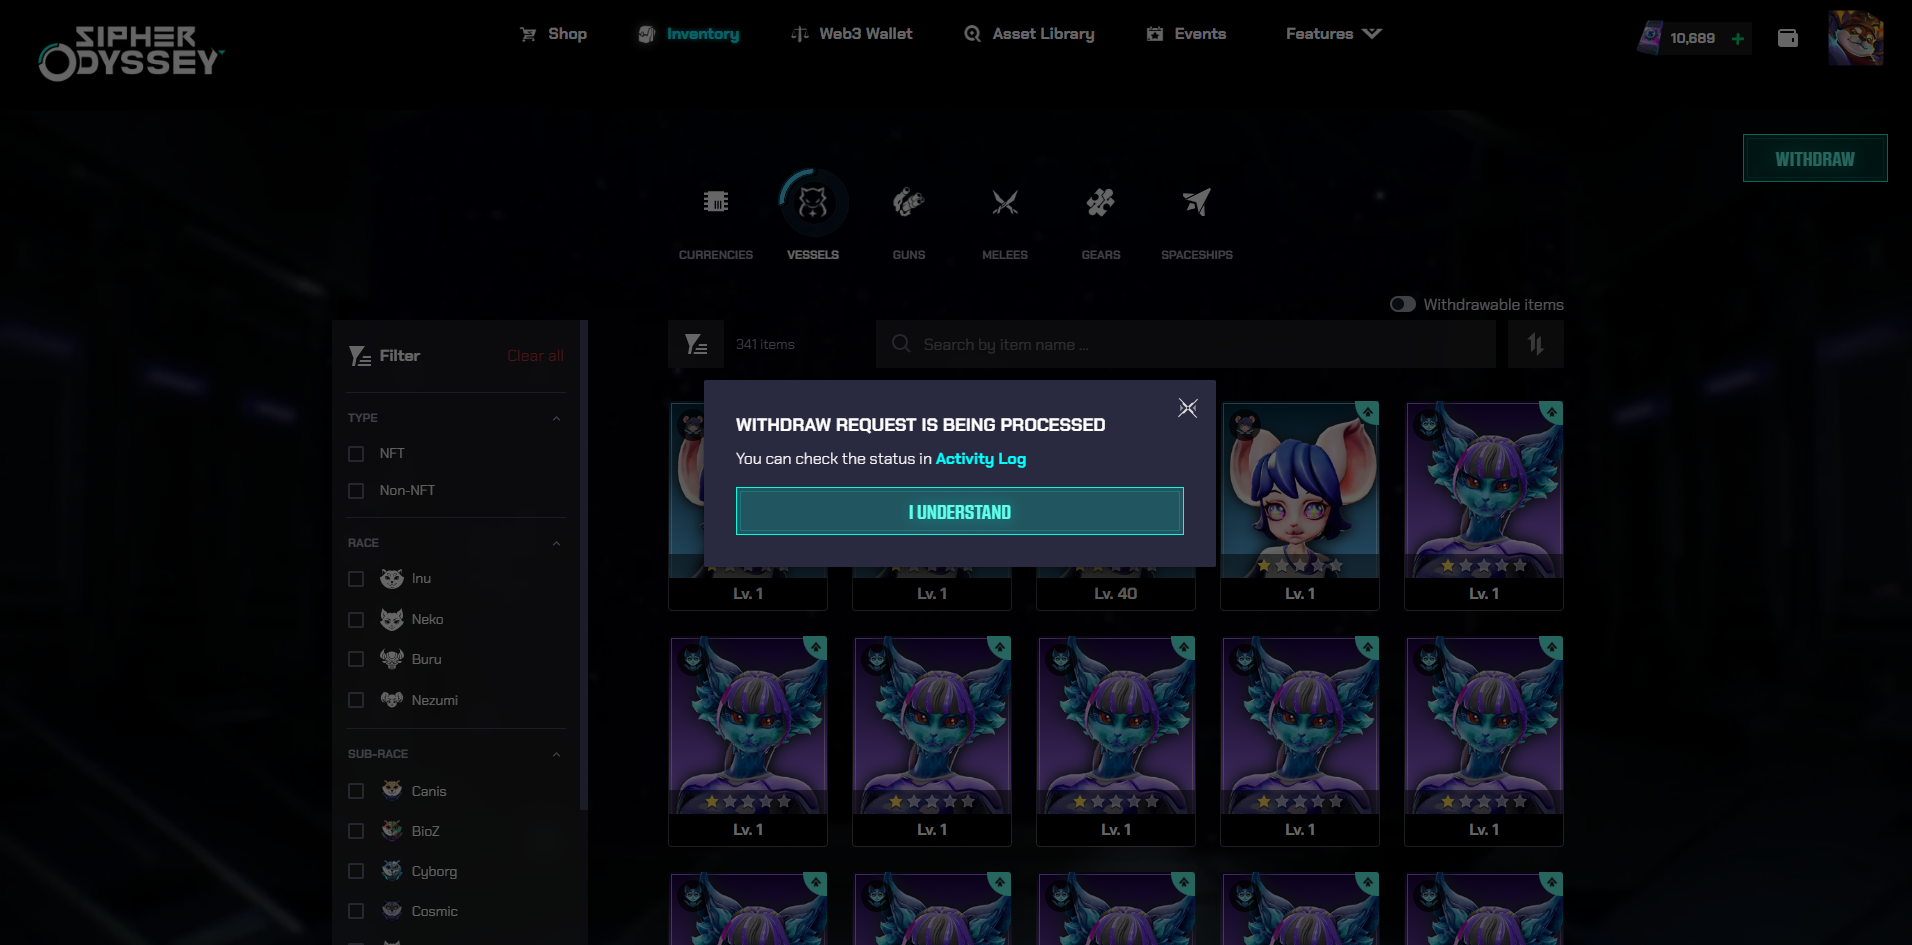Image resolution: width=1912 pixels, height=945 pixels.
Task: Click the filter panel scrollbar
Action: pyautogui.click(x=584, y=565)
